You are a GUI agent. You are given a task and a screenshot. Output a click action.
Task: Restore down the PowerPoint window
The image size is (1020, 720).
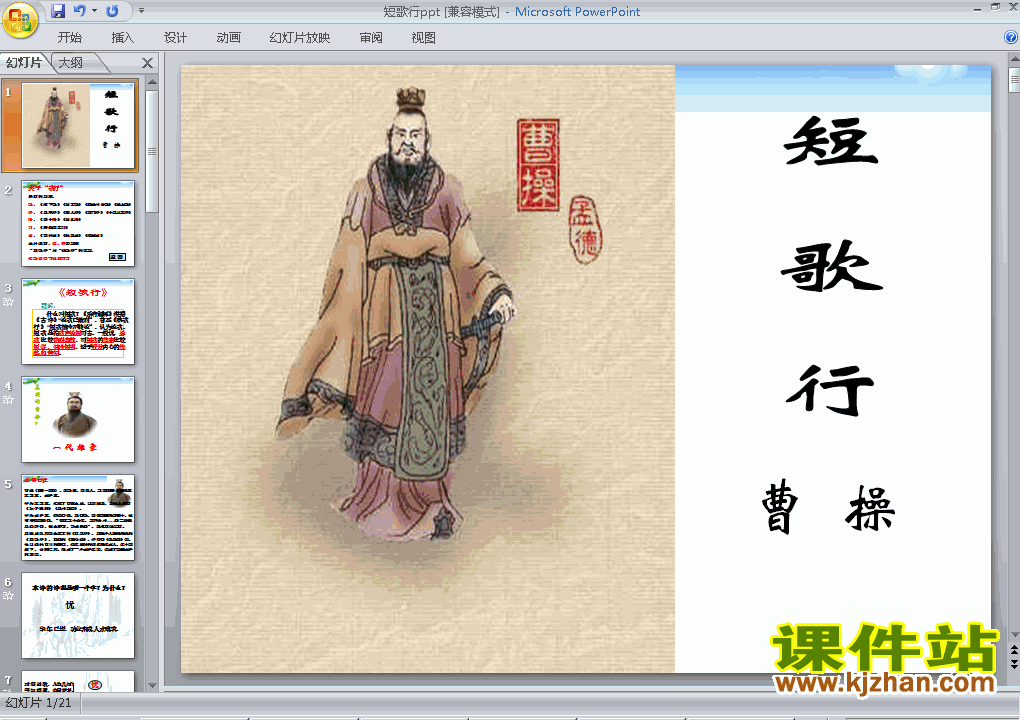coord(995,7)
